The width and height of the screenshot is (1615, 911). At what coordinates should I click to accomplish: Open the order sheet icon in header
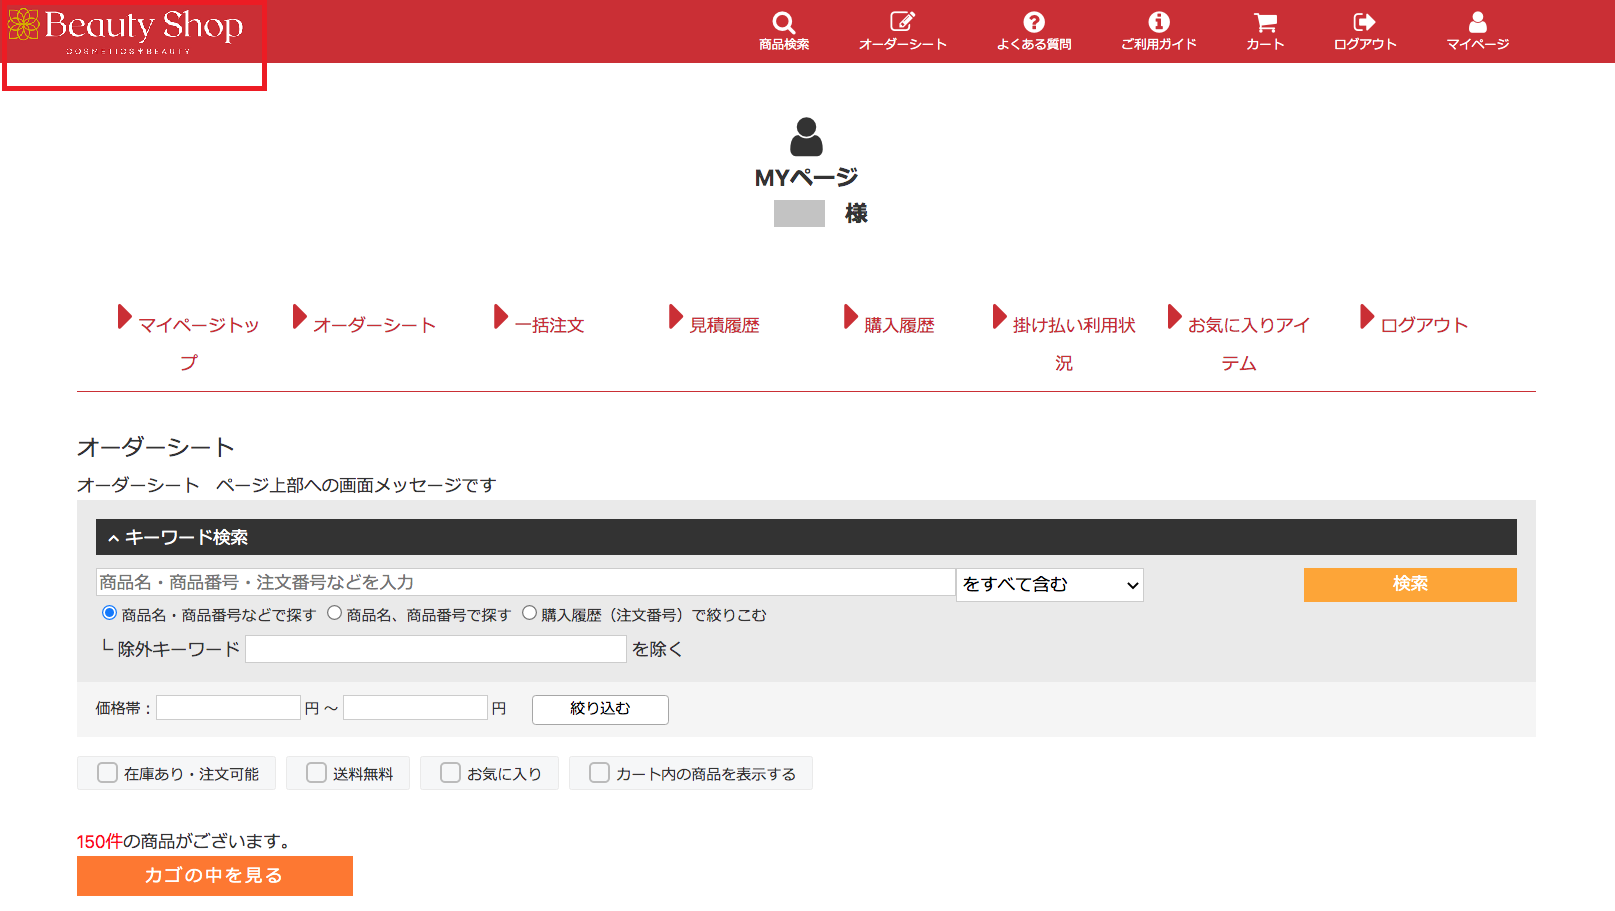(902, 23)
